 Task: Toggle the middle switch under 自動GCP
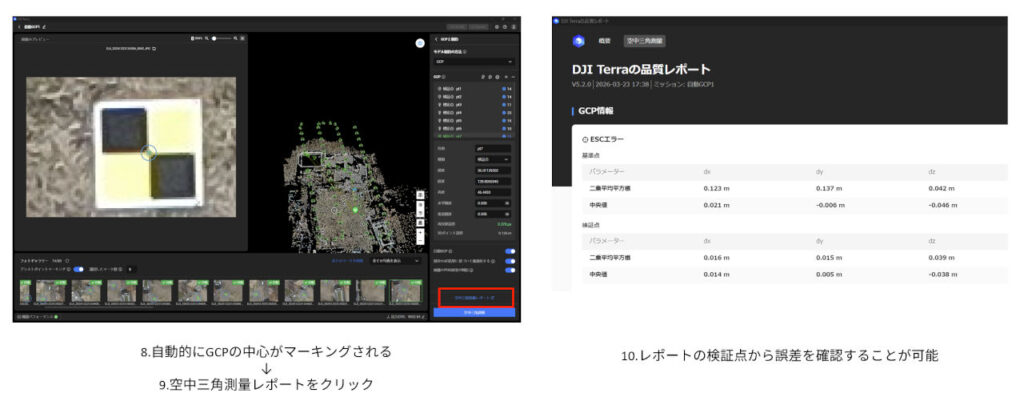(x=510, y=261)
